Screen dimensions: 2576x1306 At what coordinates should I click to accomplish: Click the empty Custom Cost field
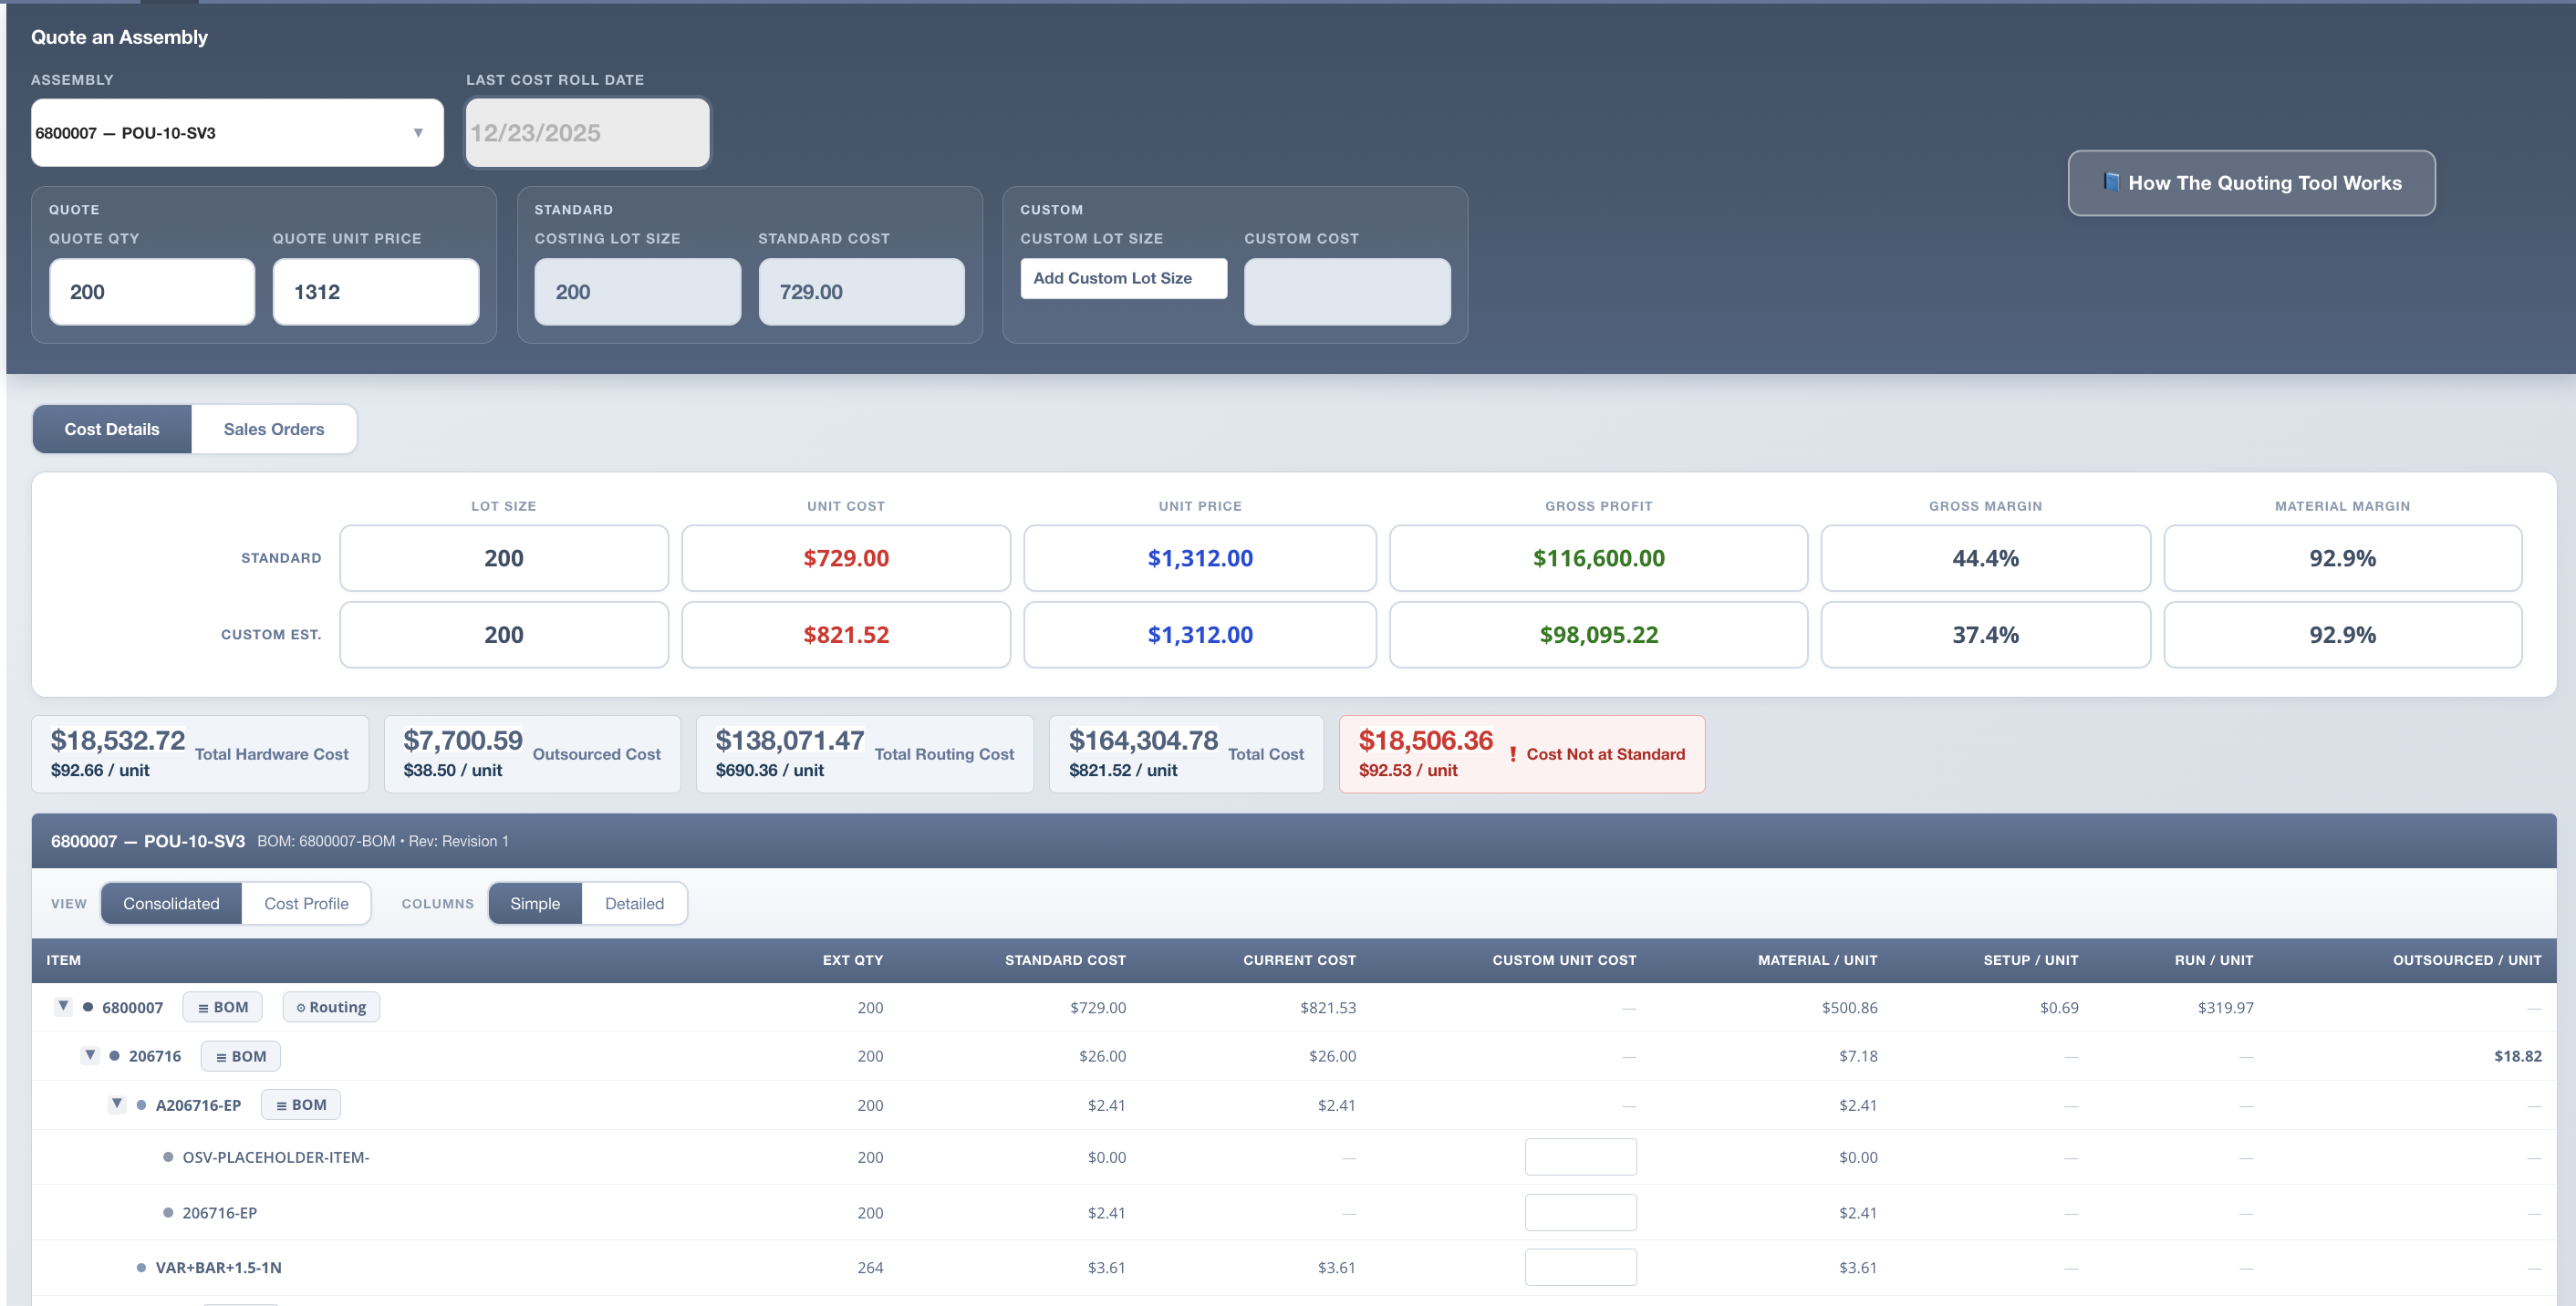pos(1347,292)
